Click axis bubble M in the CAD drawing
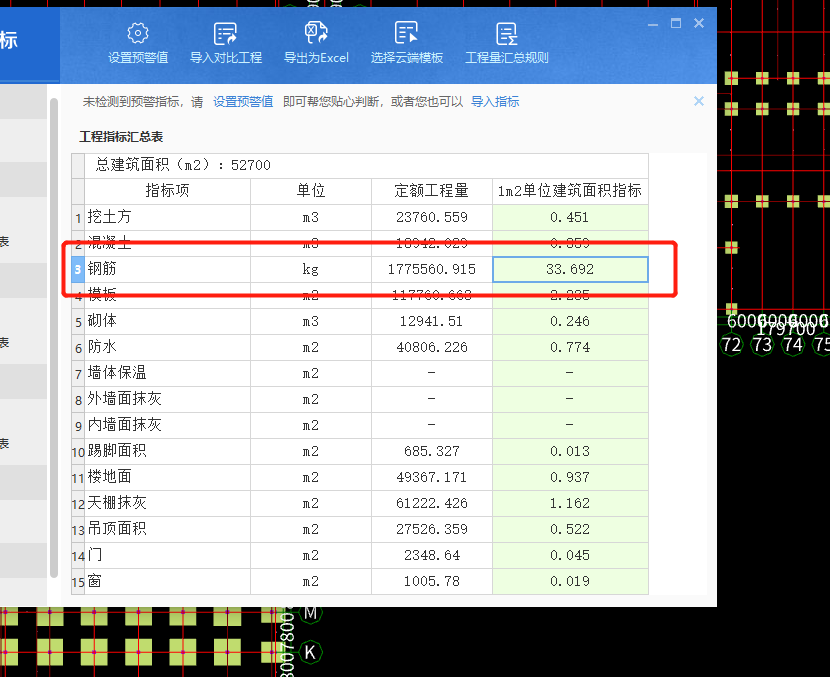Viewport: 830px width, 677px height. coord(311,613)
